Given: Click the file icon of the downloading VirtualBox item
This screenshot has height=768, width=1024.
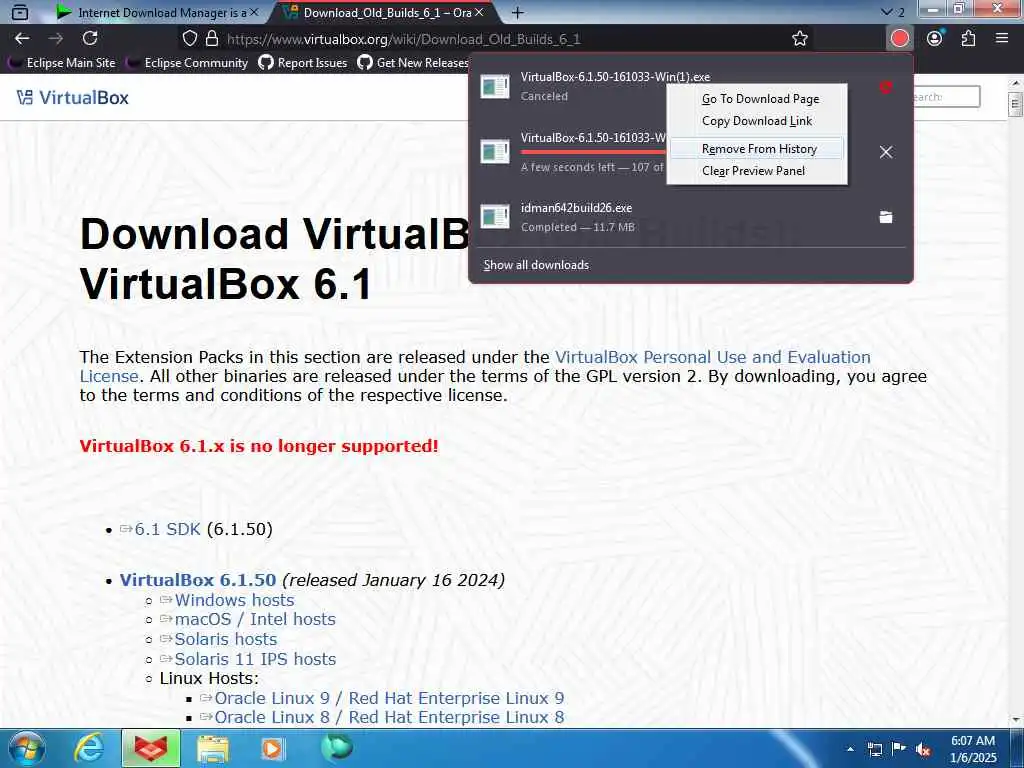Looking at the screenshot, I should click(x=494, y=152).
